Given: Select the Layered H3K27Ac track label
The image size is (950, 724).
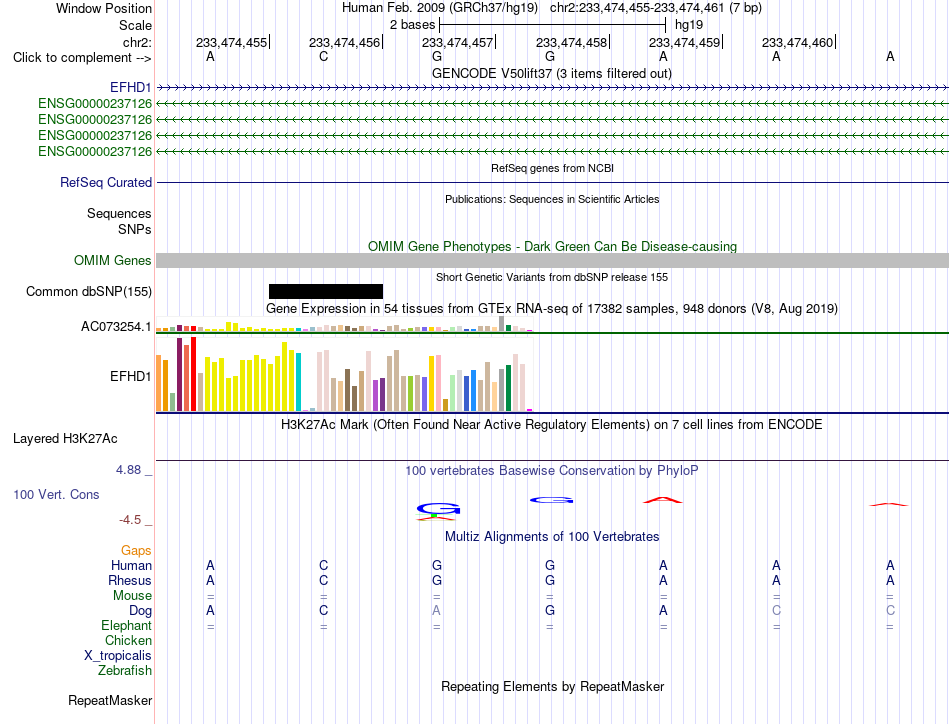Looking at the screenshot, I should [x=65, y=439].
